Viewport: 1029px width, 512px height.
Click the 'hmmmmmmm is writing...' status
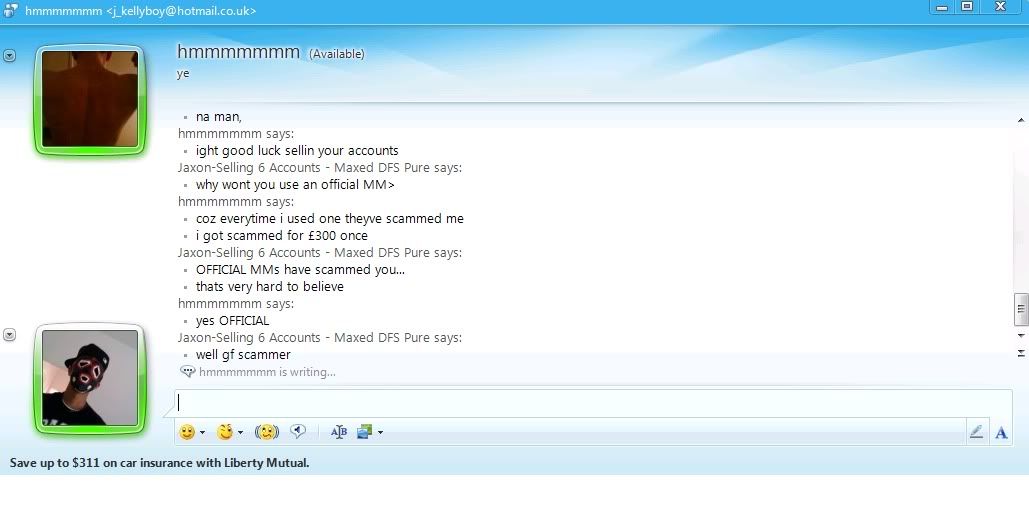(267, 372)
